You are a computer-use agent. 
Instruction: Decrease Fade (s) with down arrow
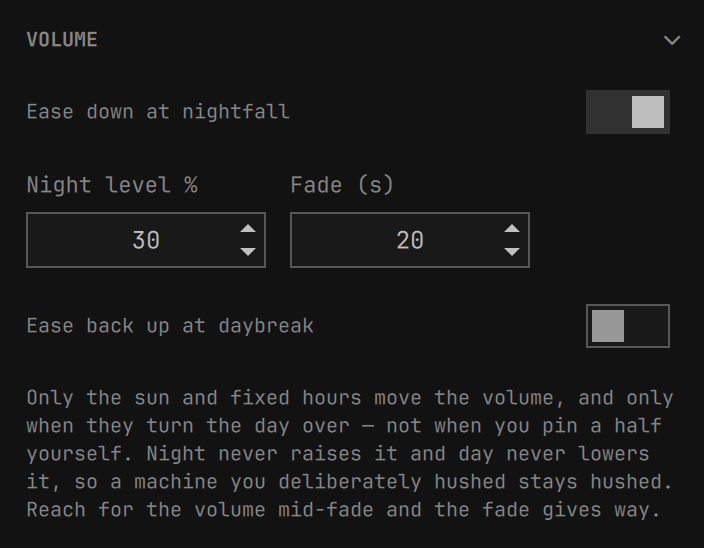click(x=512, y=251)
